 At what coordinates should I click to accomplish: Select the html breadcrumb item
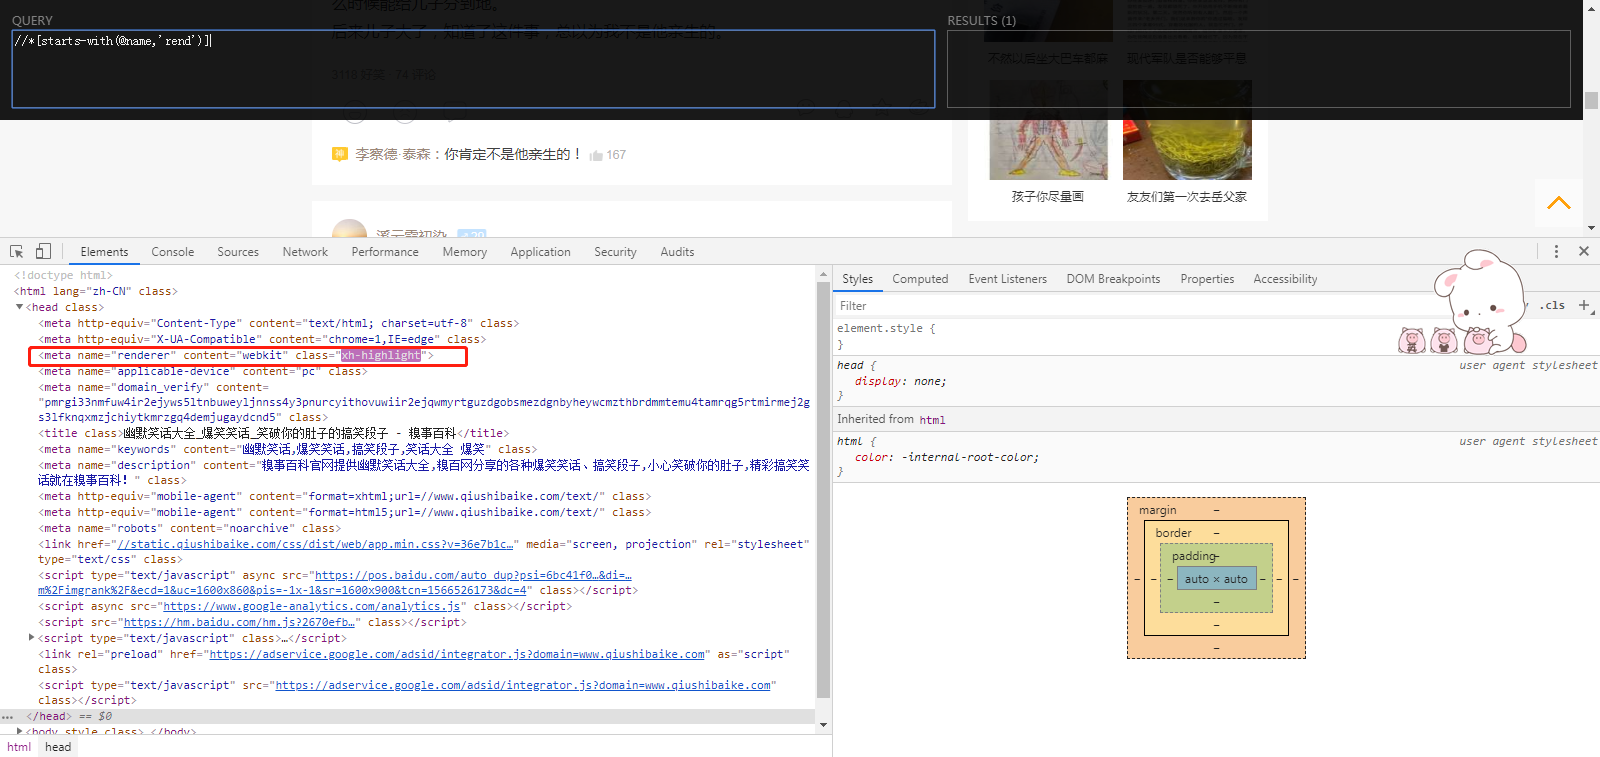click(x=19, y=747)
